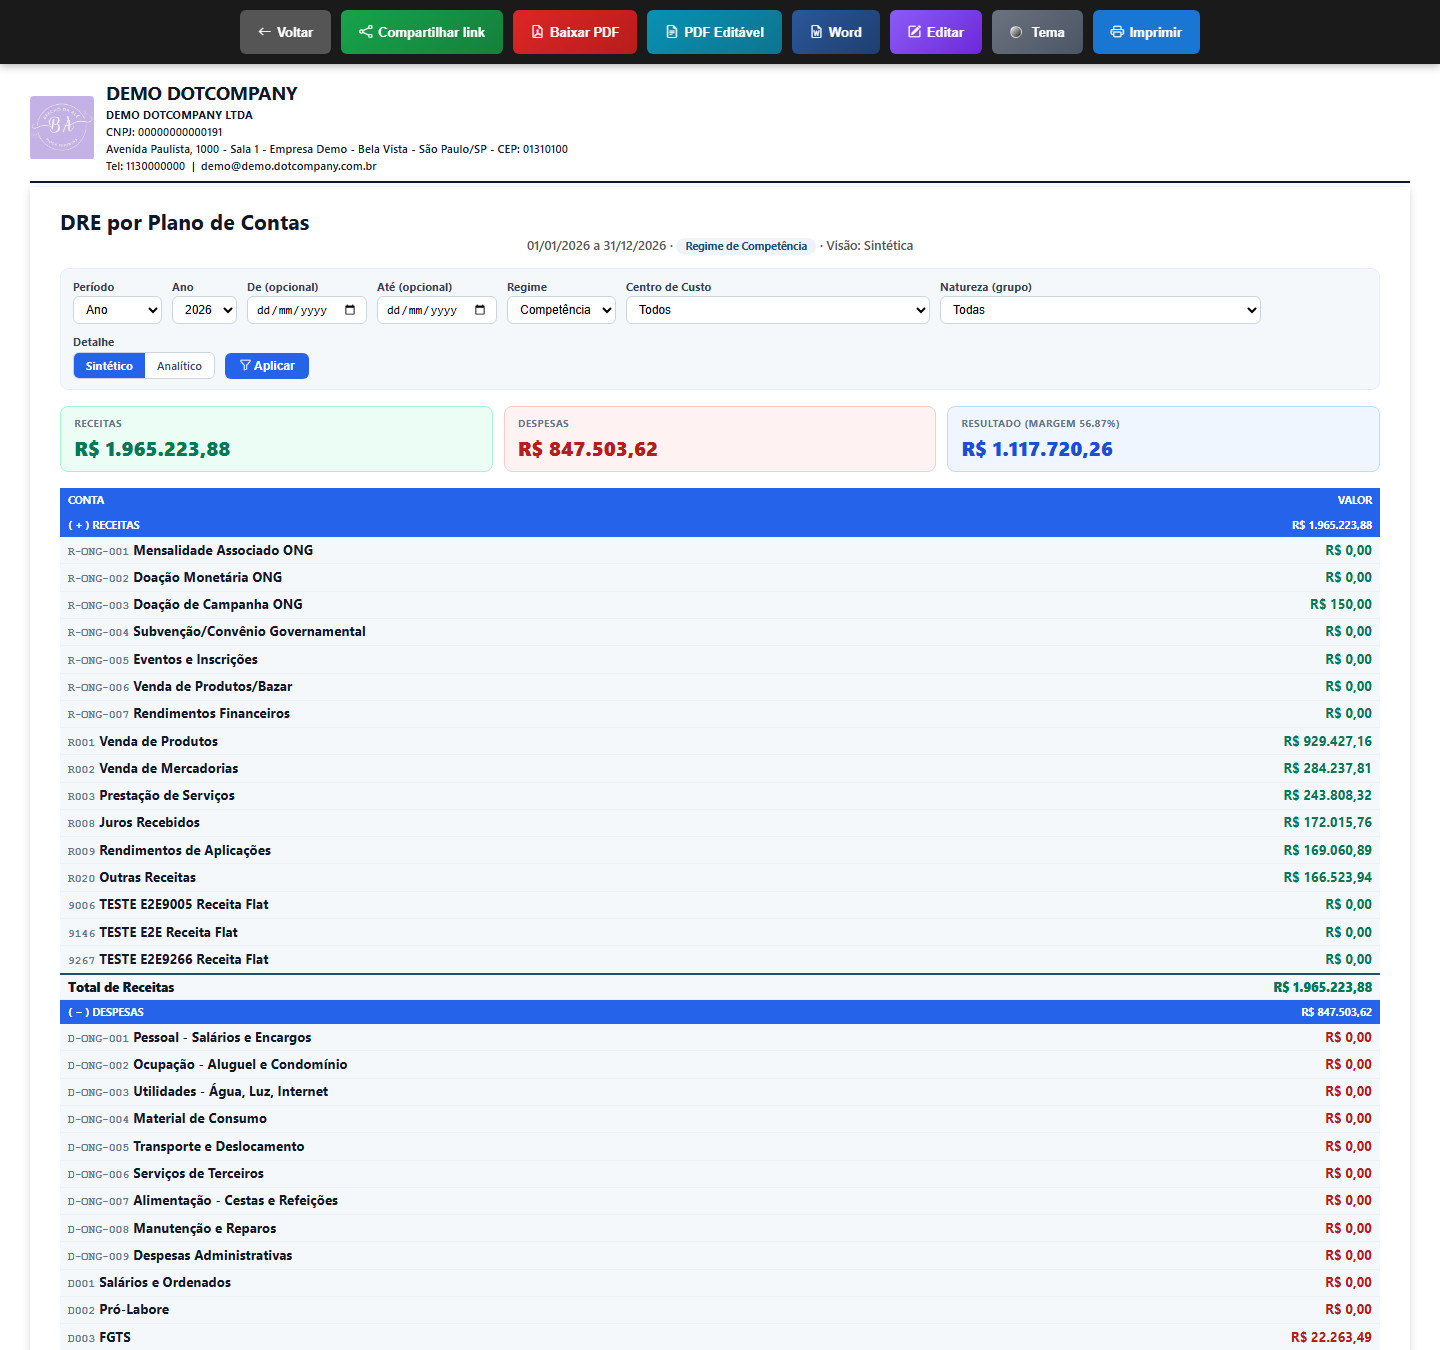The width and height of the screenshot is (1440, 1350).
Task: Select Pessoal - Salários e Encargos row
Action: point(720,1038)
